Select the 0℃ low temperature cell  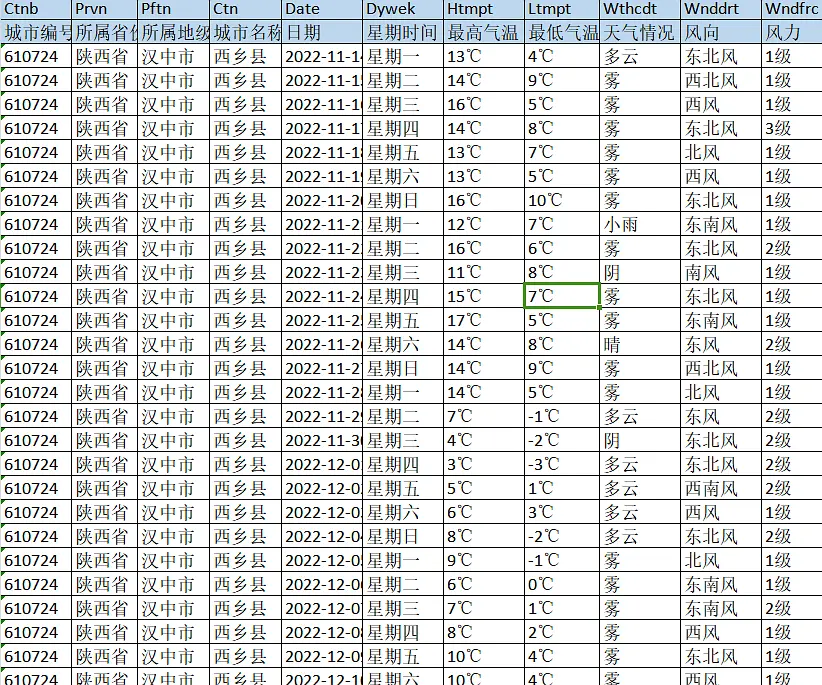point(562,584)
